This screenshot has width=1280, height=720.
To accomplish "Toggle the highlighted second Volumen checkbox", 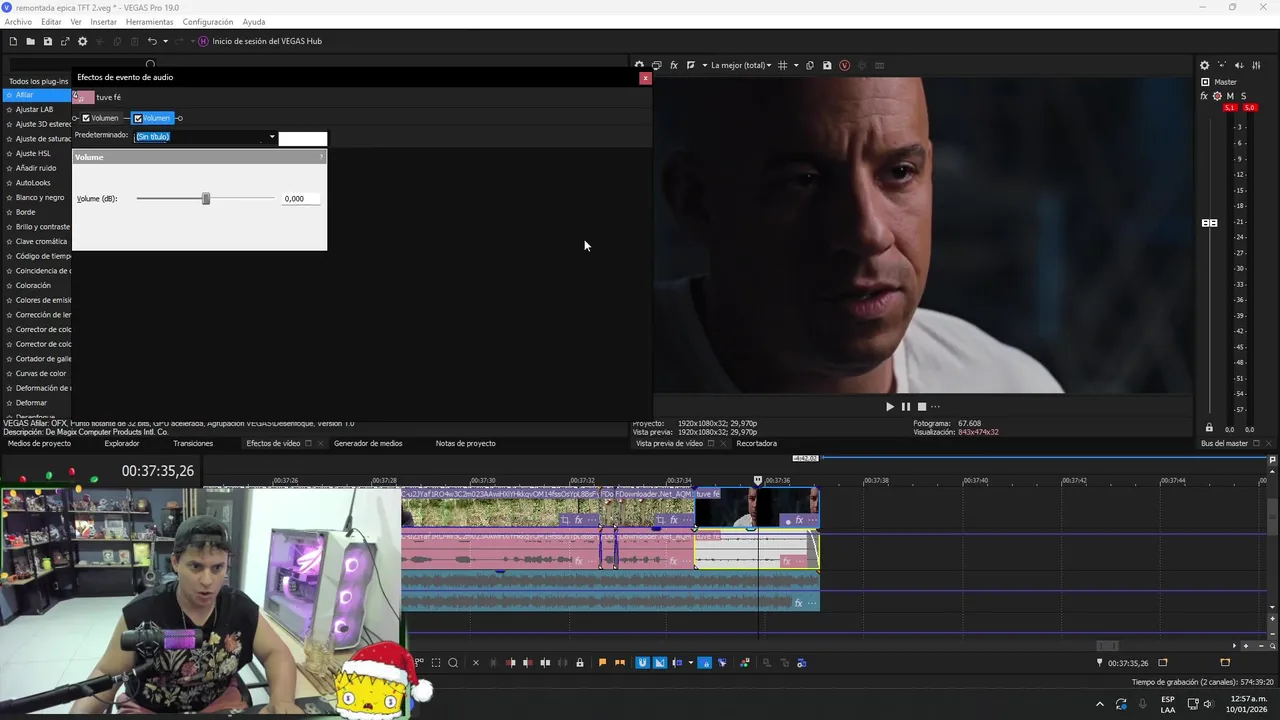I will (x=138, y=118).
